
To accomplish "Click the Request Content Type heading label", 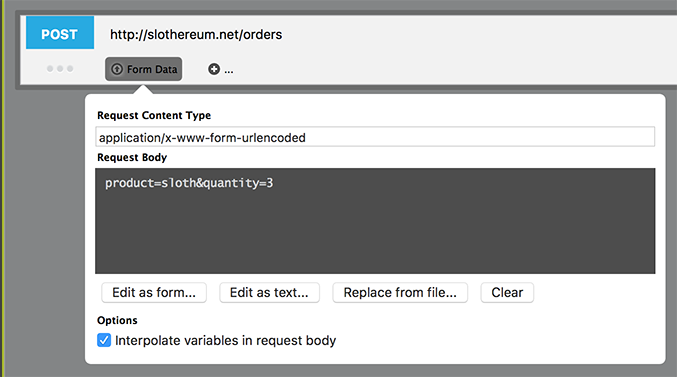I will pyautogui.click(x=154, y=115).
